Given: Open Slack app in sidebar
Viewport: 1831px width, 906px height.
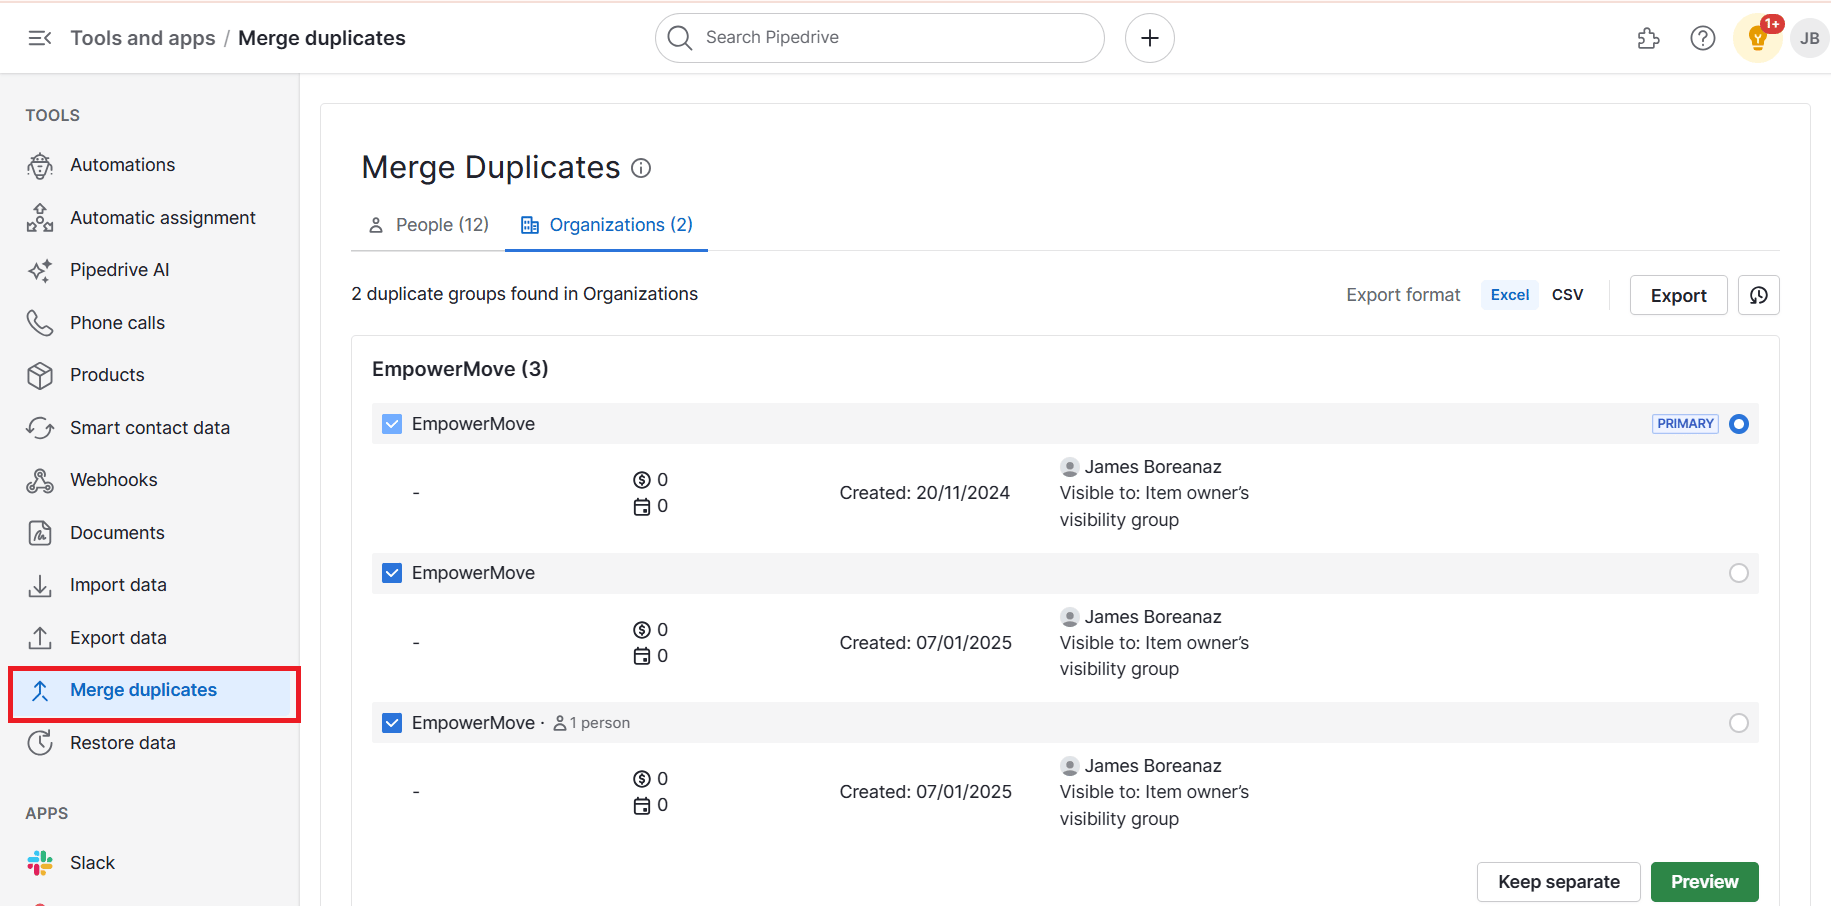Looking at the screenshot, I should point(92,863).
